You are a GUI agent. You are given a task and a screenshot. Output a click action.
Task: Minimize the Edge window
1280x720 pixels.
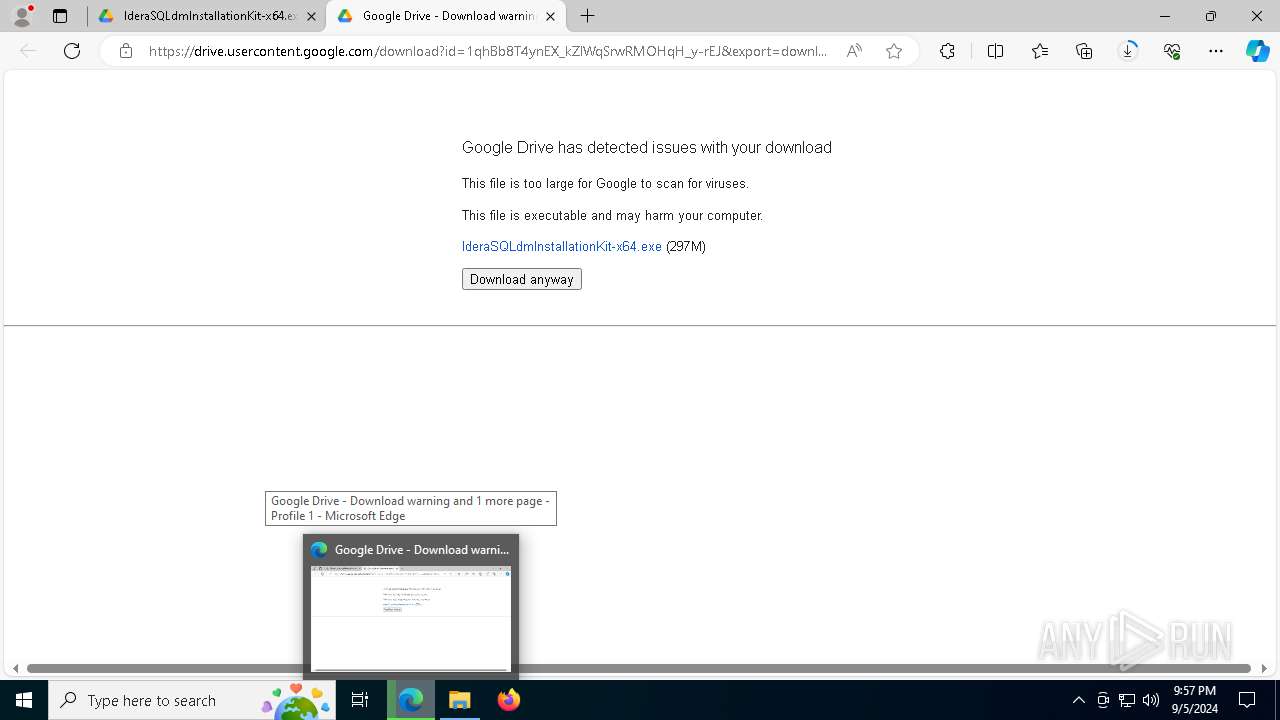coord(1165,16)
